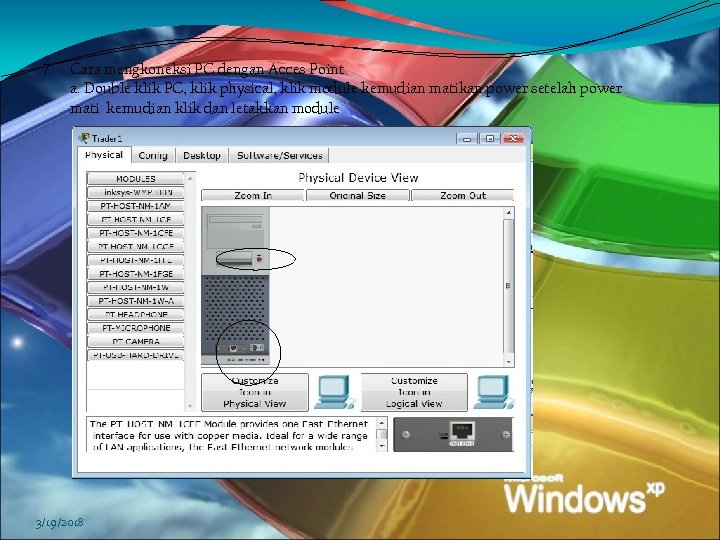This screenshot has width=720, height=540.
Task: Click the device view scroll down arrow
Action: point(508,361)
